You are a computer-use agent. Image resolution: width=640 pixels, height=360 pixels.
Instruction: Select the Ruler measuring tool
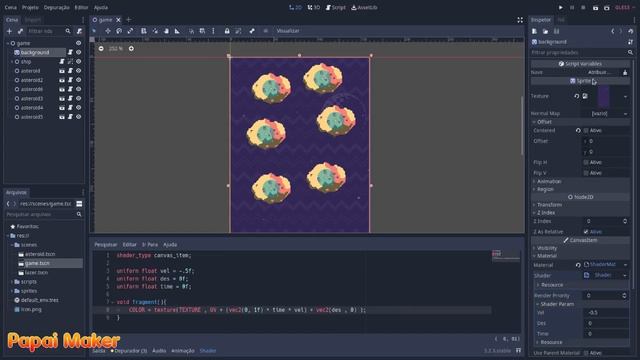177,31
